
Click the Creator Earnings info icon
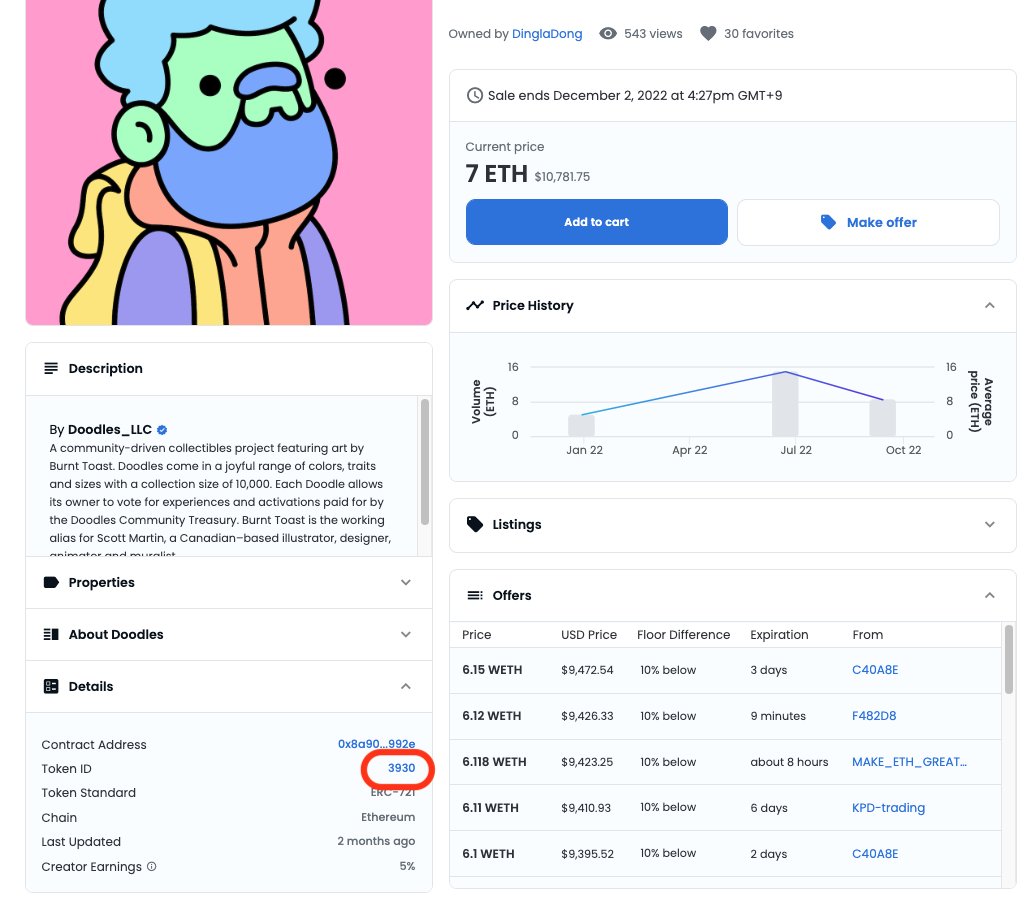pyautogui.click(x=151, y=866)
